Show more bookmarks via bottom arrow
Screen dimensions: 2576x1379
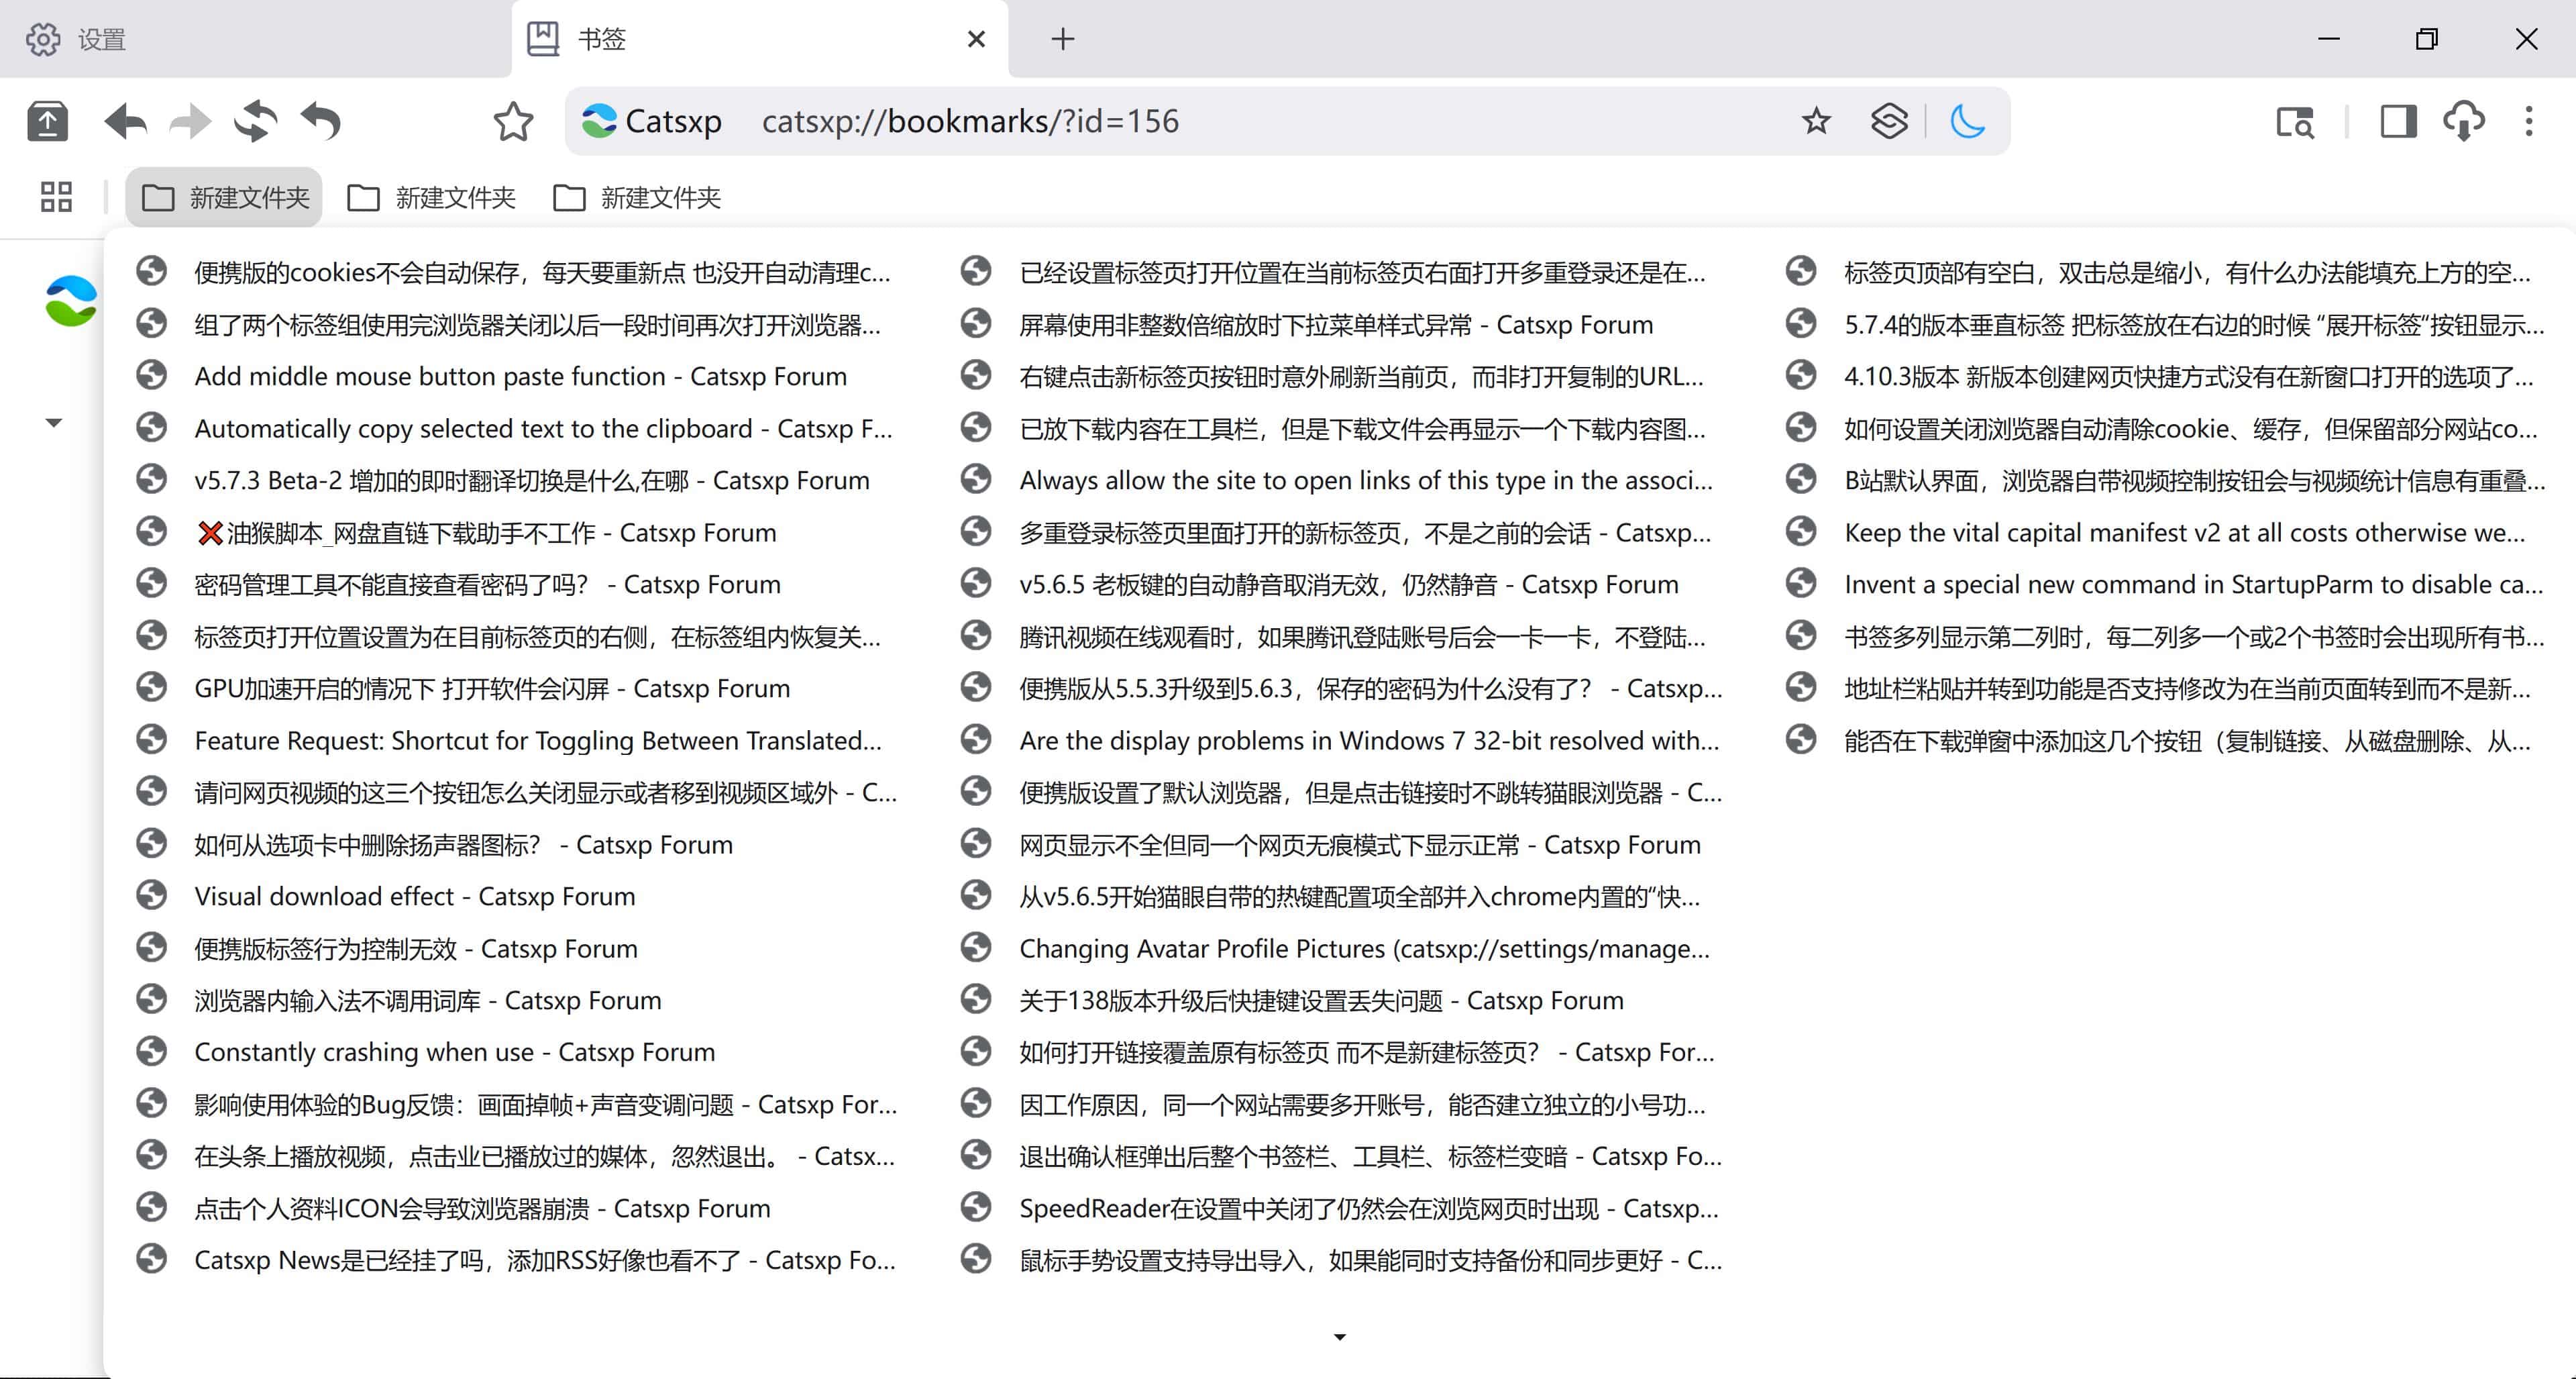(1340, 1337)
